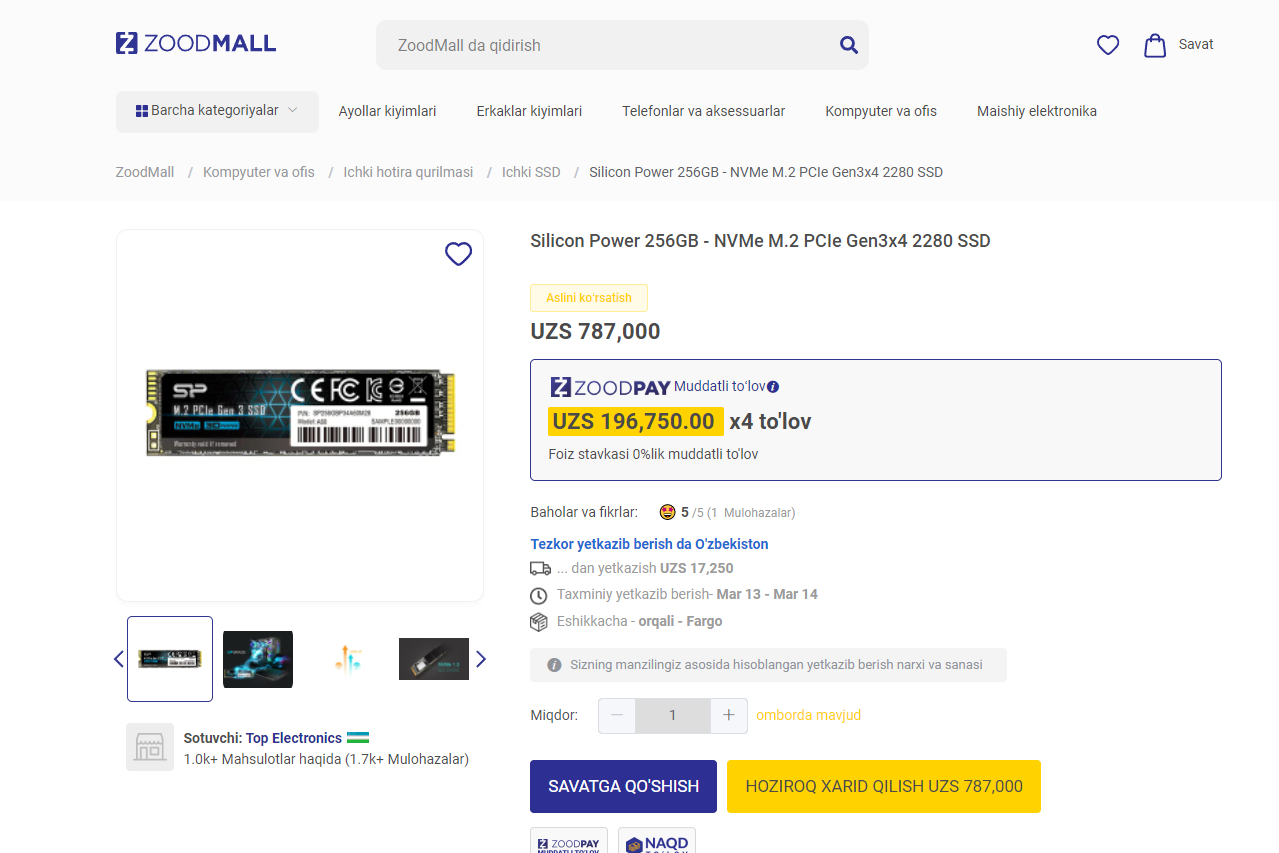Click orqali - Fargo courier text
Image resolution: width=1279 pixels, height=853 pixels.
[x=680, y=621]
